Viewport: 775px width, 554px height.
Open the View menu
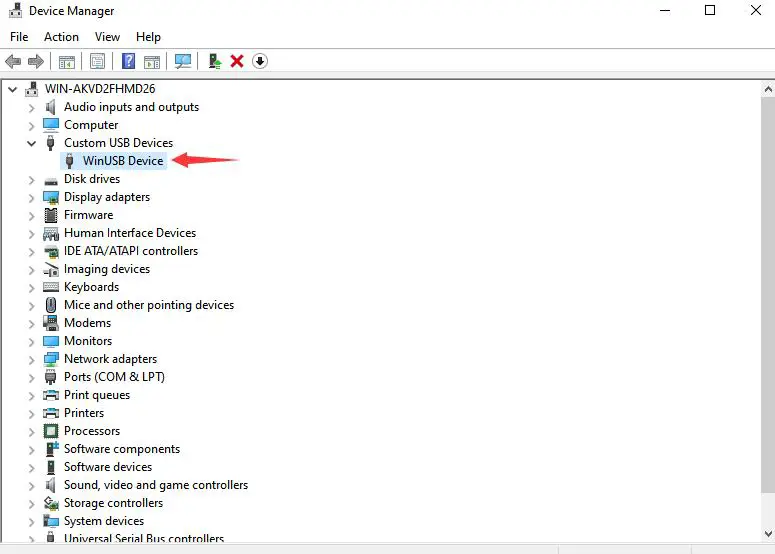(107, 37)
